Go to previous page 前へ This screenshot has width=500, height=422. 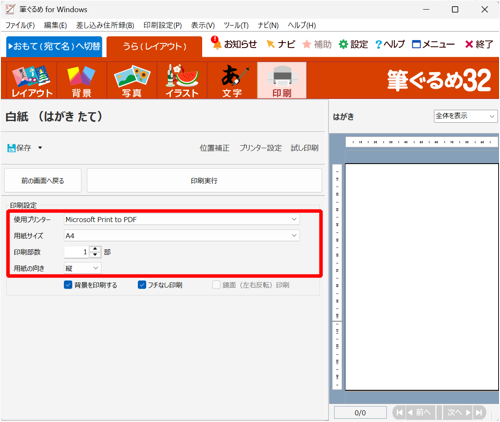coord(420,413)
